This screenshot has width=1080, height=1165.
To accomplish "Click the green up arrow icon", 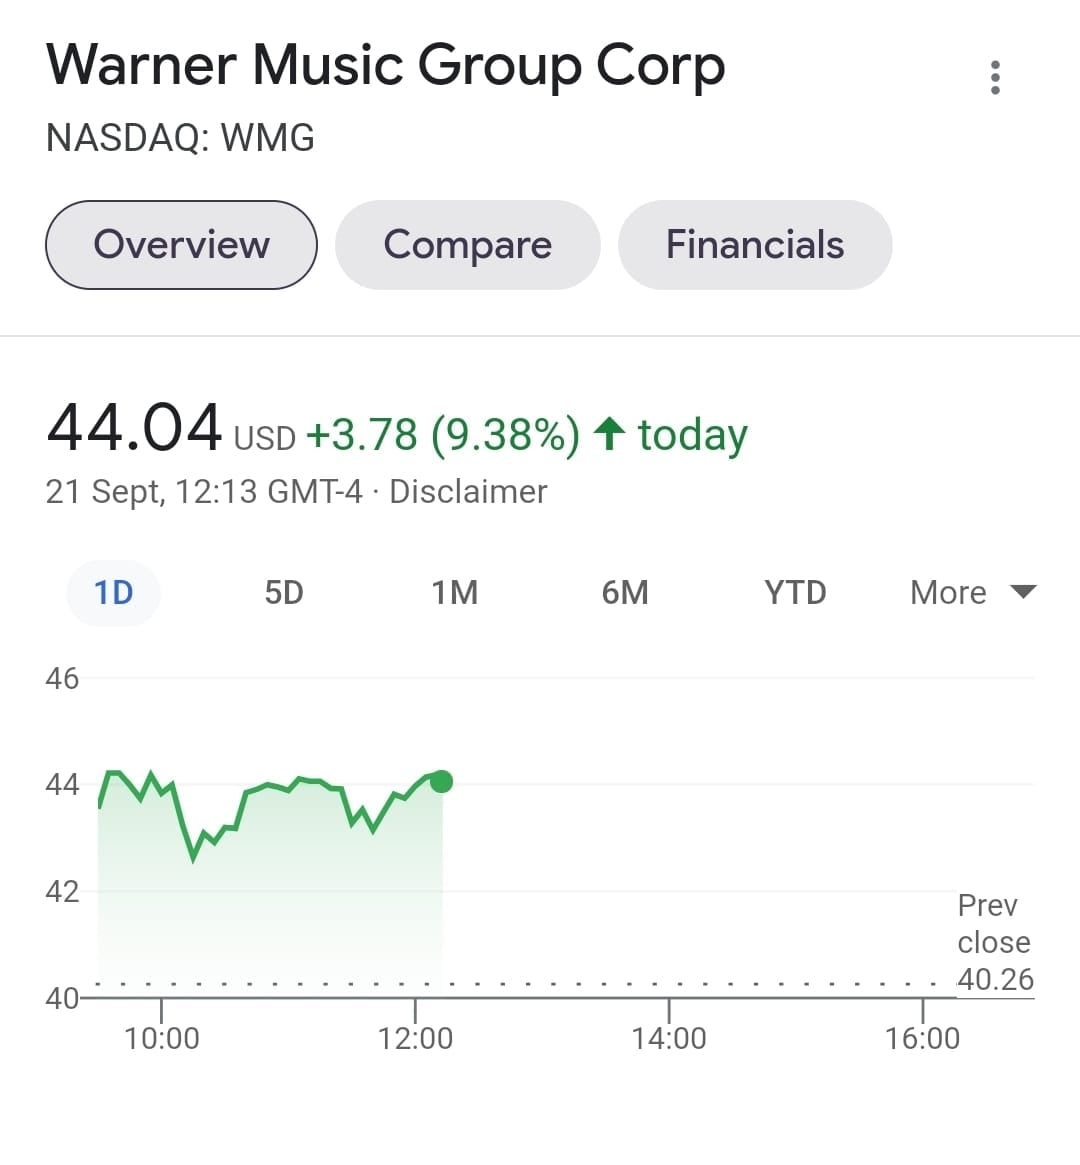I will [x=609, y=434].
